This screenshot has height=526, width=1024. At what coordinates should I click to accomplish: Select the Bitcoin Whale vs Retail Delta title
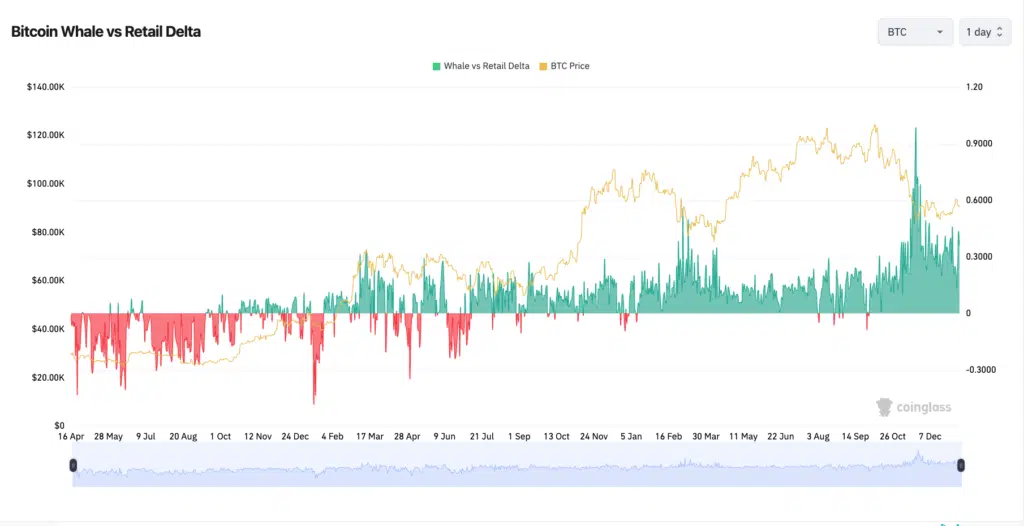[x=106, y=32]
